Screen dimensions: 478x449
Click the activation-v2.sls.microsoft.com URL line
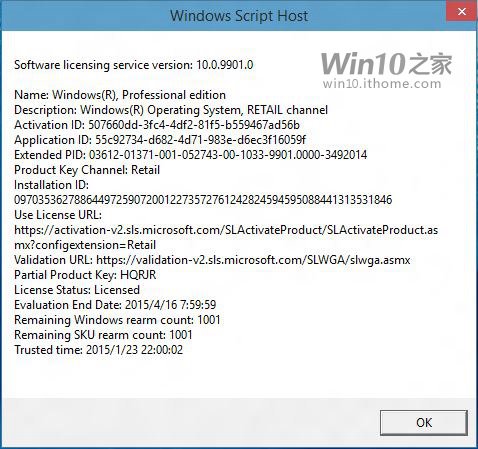tap(226, 230)
